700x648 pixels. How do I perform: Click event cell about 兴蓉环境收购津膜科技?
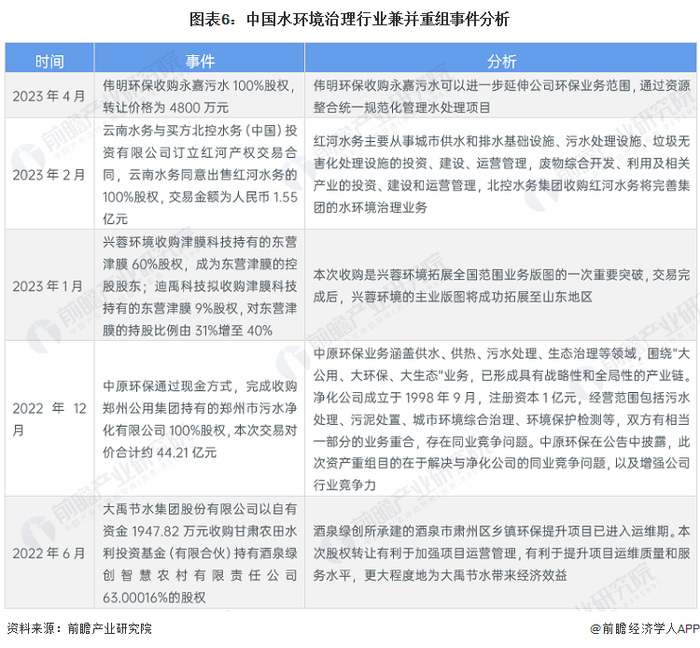[200, 286]
